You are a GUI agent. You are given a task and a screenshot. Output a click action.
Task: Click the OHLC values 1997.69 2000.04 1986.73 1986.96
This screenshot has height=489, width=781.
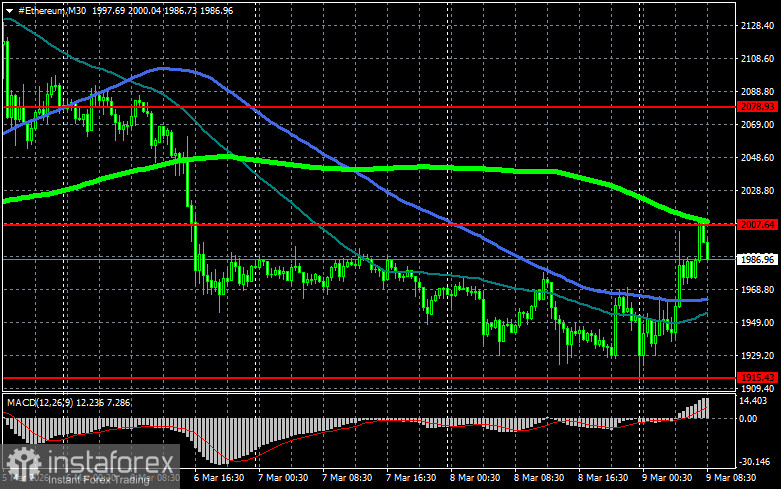click(x=162, y=10)
